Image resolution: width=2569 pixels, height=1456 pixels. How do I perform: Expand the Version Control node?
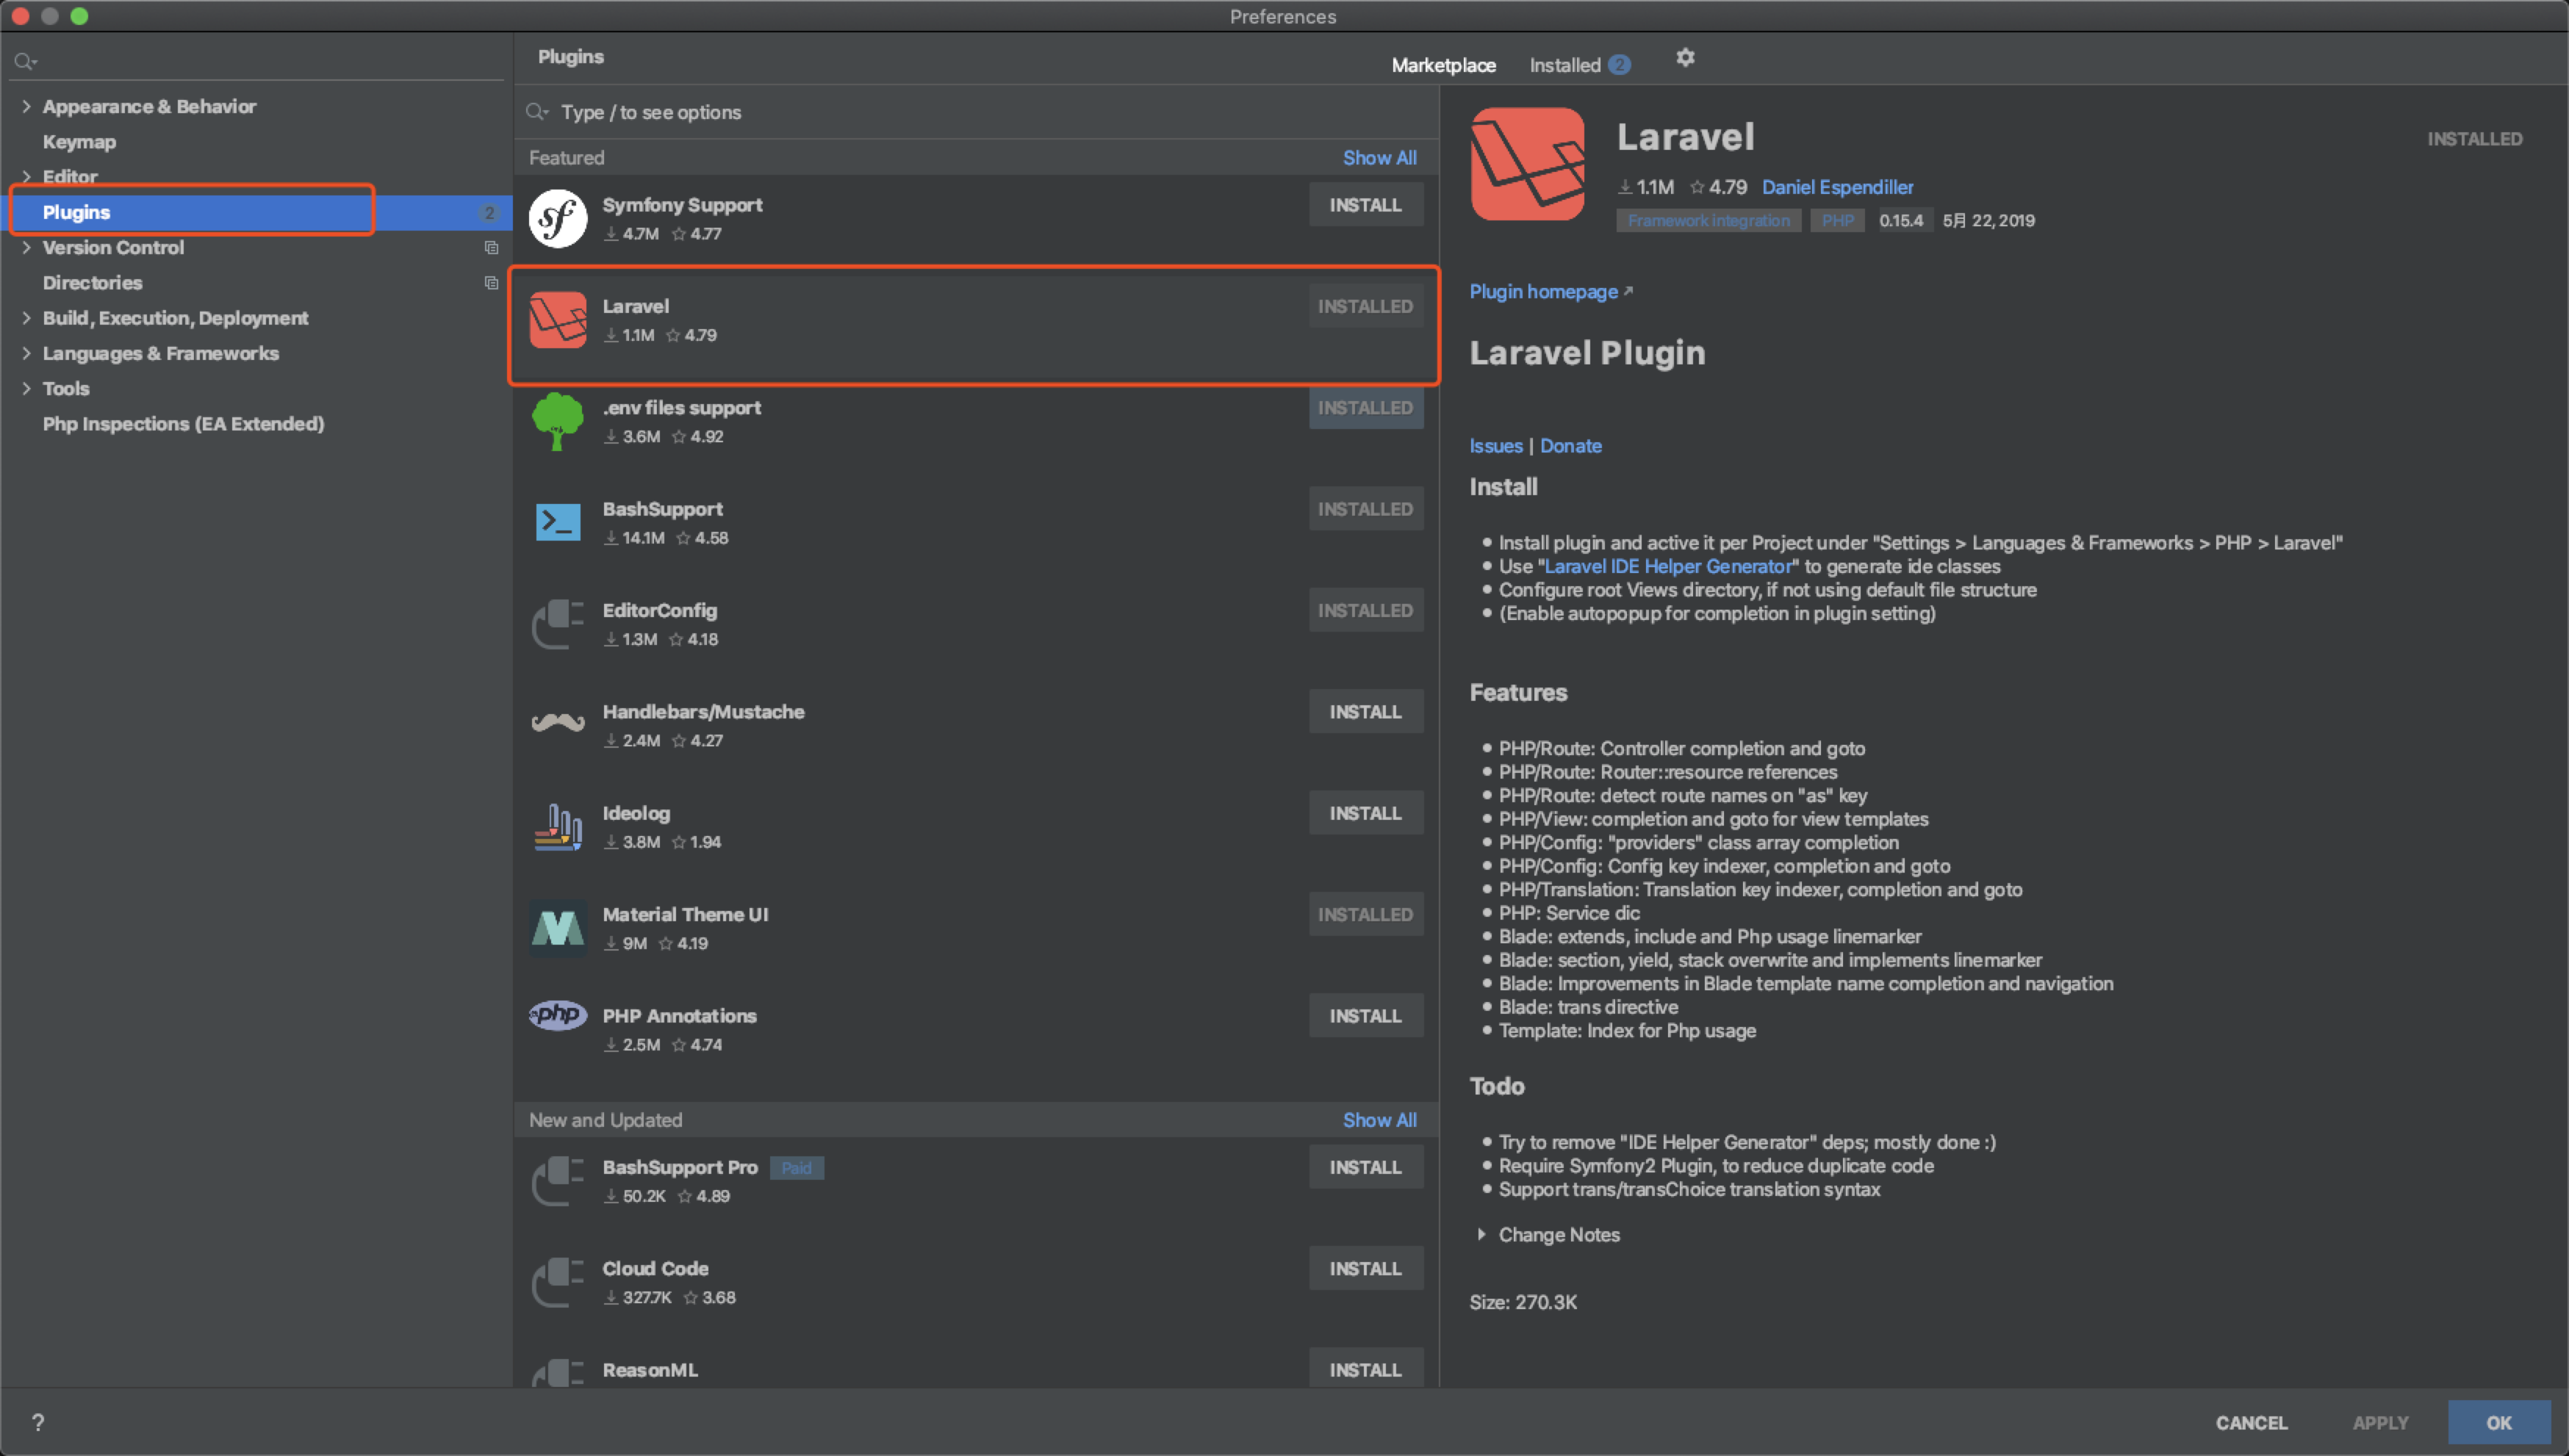point(26,247)
